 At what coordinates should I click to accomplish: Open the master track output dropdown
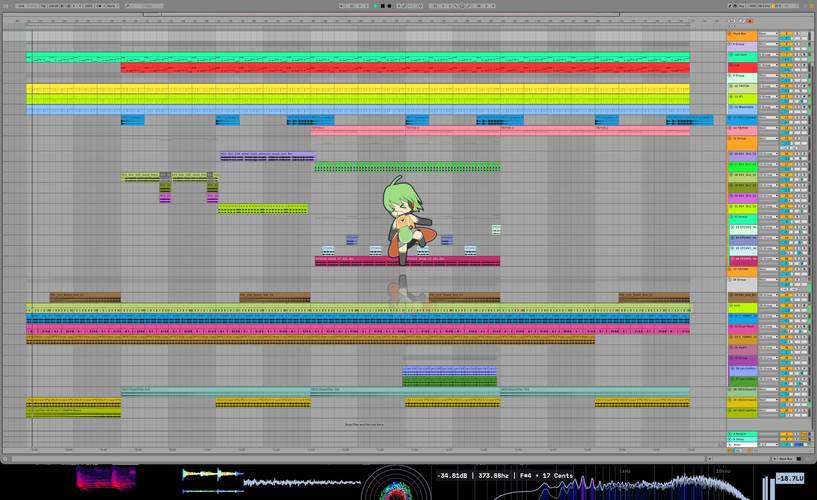767,445
